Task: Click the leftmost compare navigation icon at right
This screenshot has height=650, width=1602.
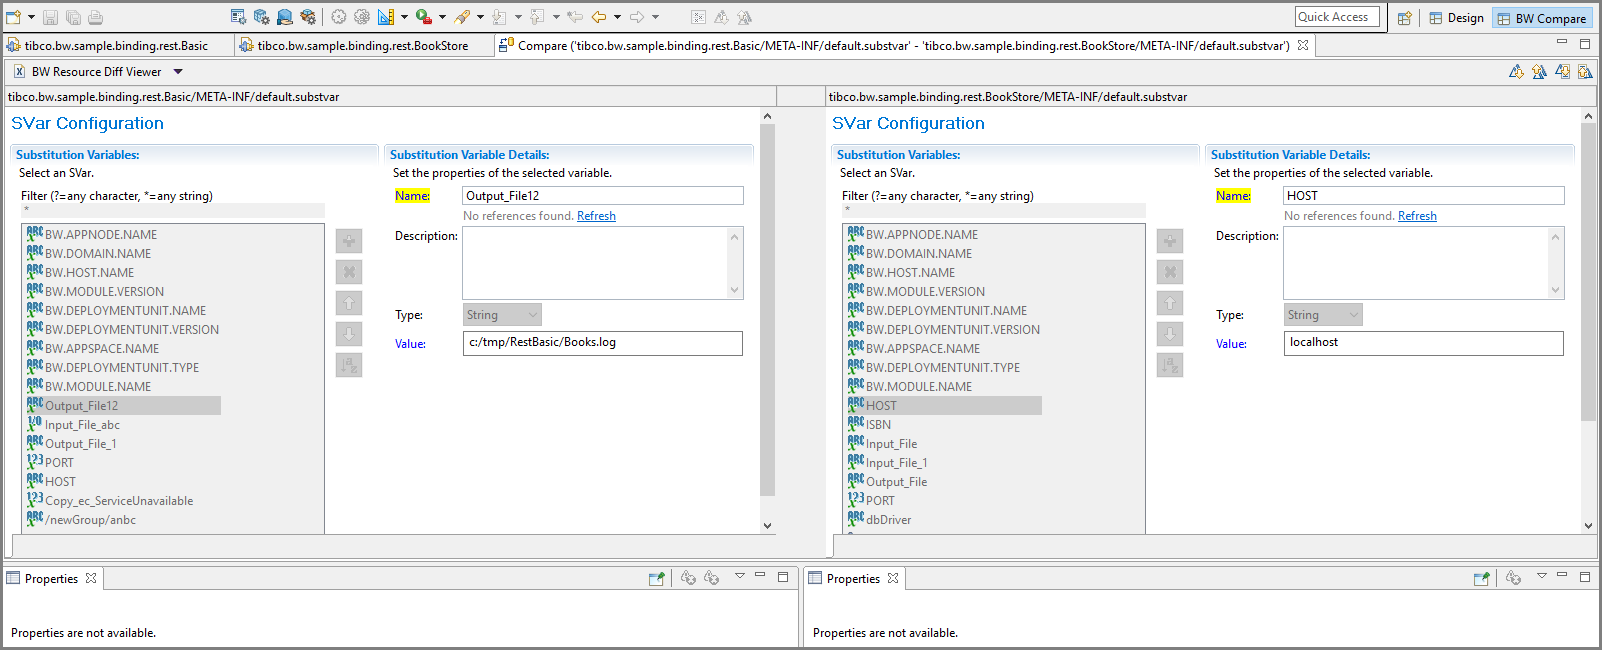Action: coord(1516,72)
